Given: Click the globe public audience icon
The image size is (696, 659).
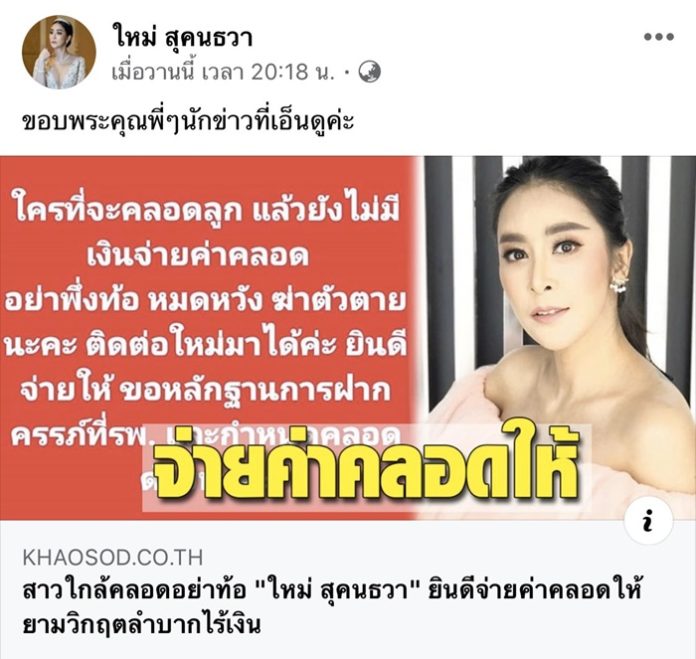Looking at the screenshot, I should pos(370,72).
